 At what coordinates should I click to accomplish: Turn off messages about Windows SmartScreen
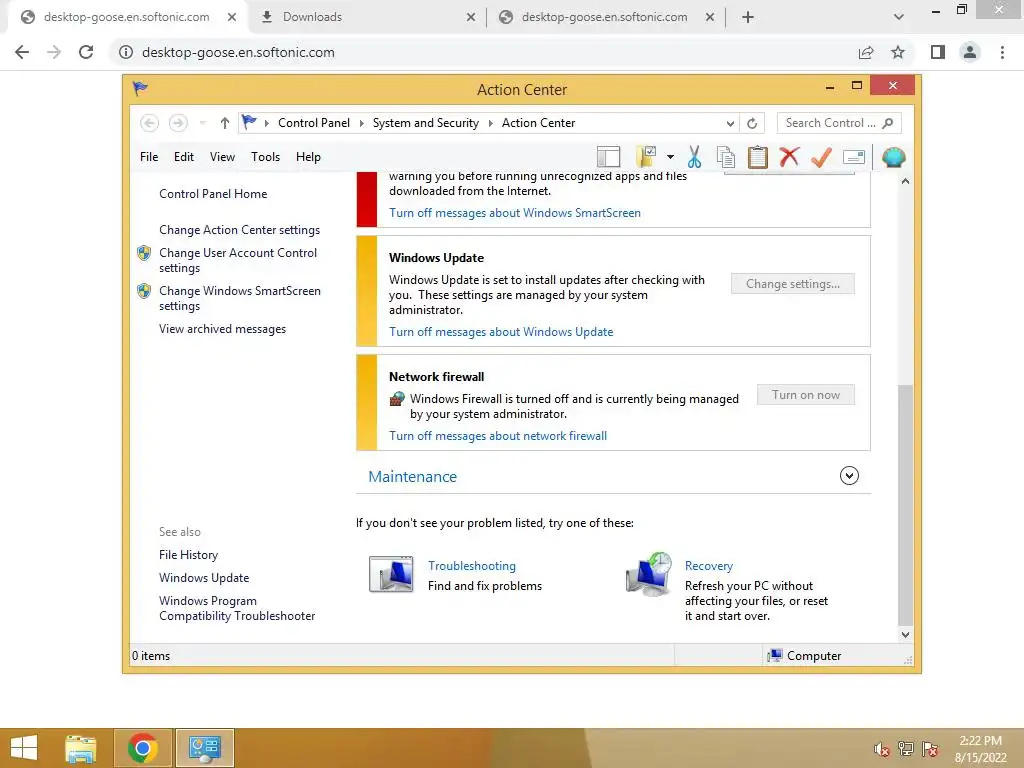(515, 213)
